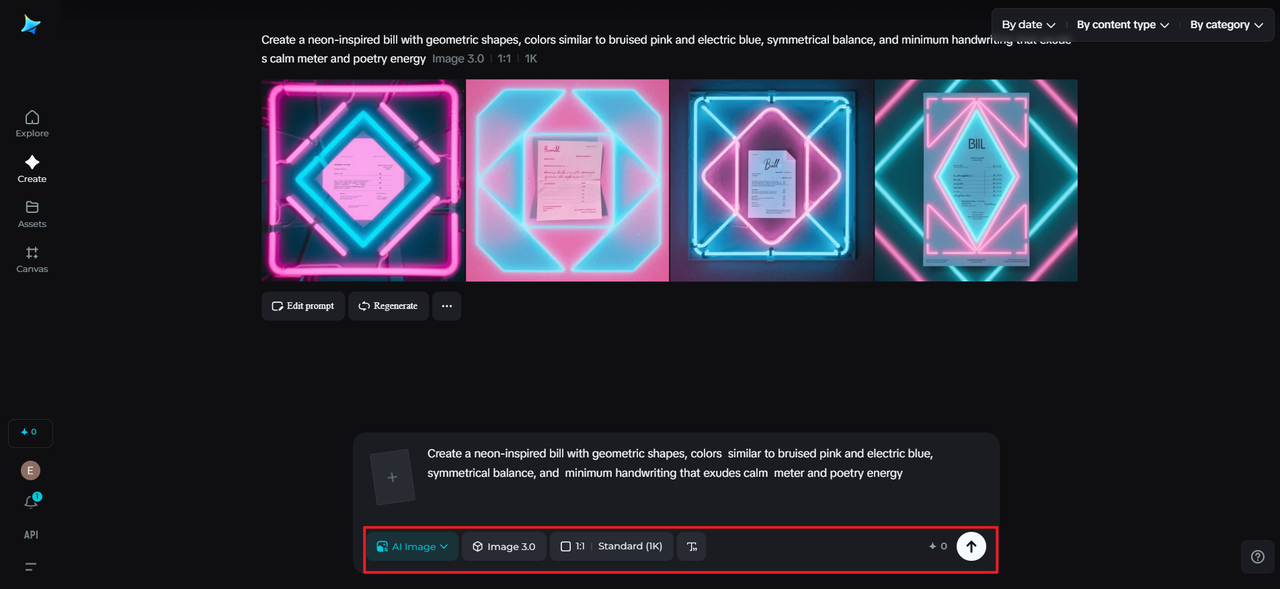Open the Explore page from sidebar
The image size is (1280, 589).
[x=32, y=123]
